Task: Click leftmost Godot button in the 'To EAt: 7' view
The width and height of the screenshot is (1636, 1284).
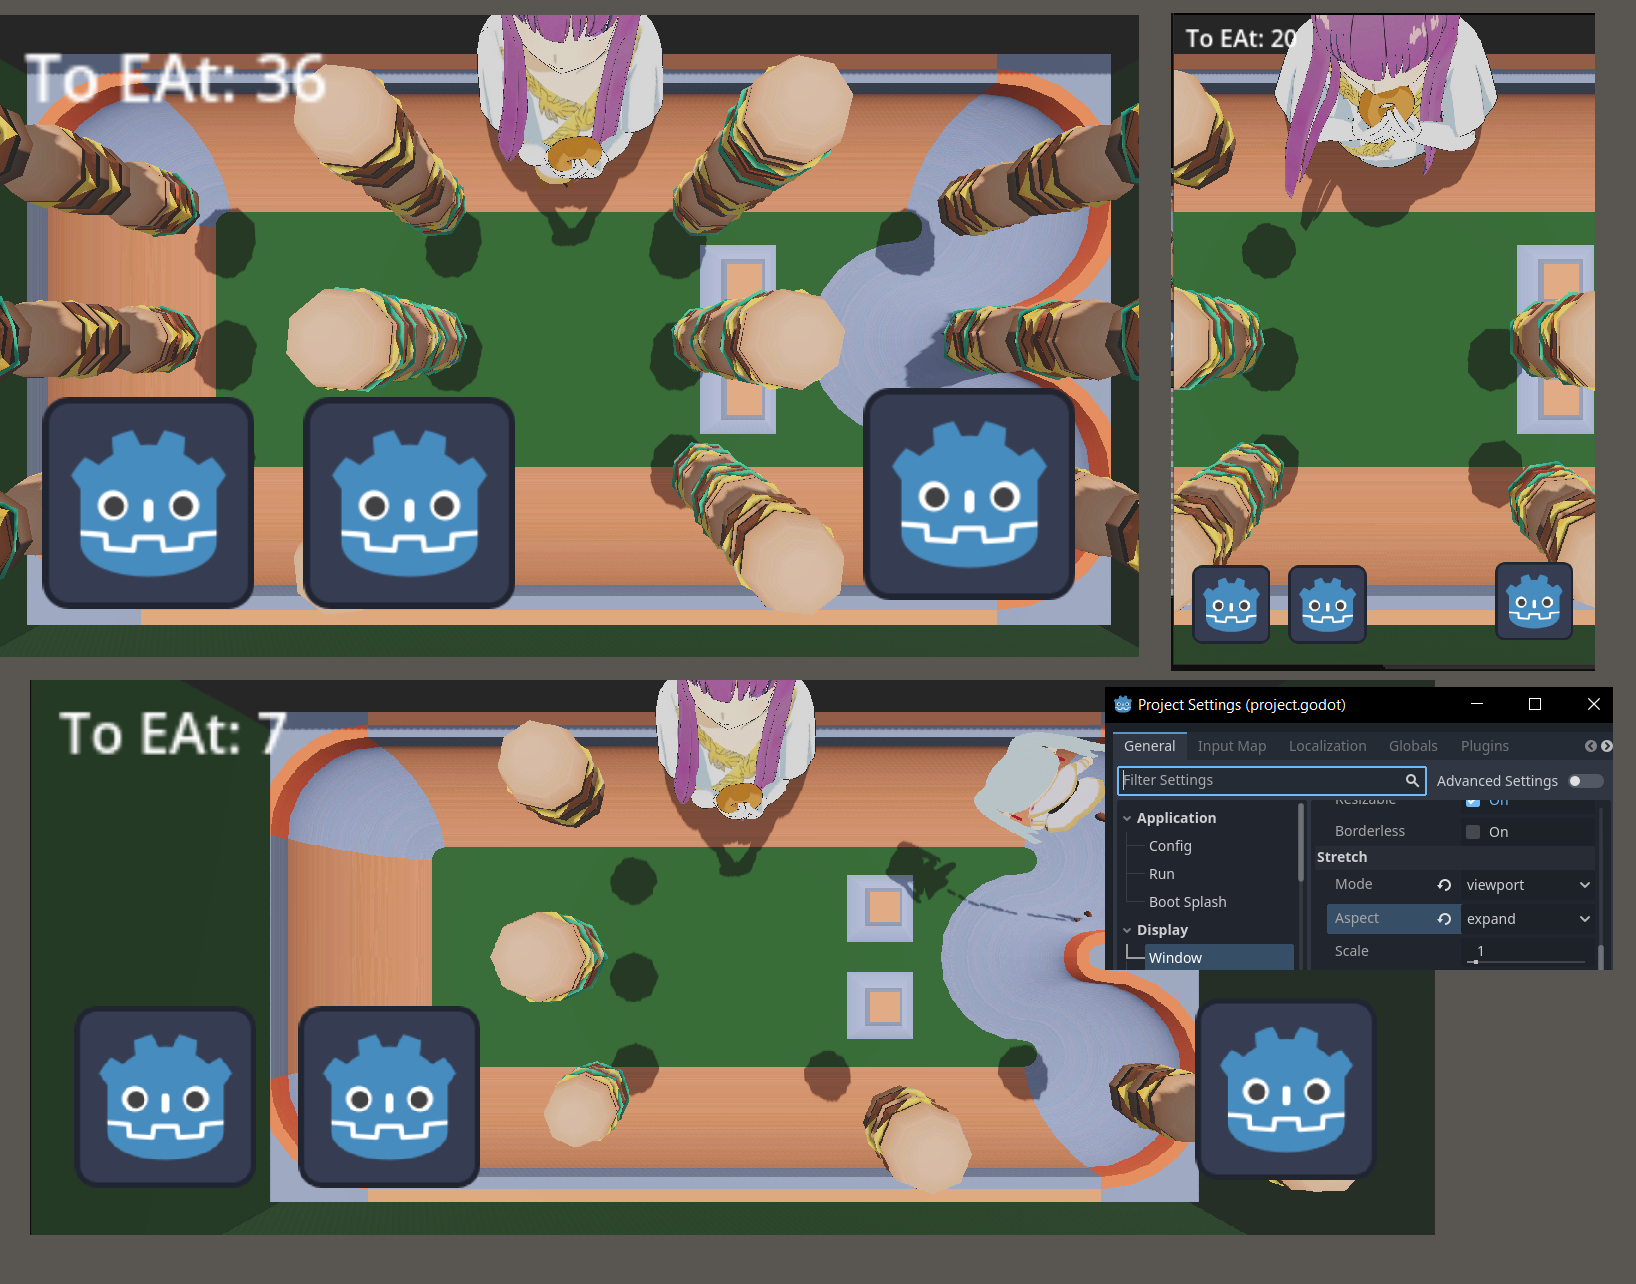Action: coord(166,1097)
